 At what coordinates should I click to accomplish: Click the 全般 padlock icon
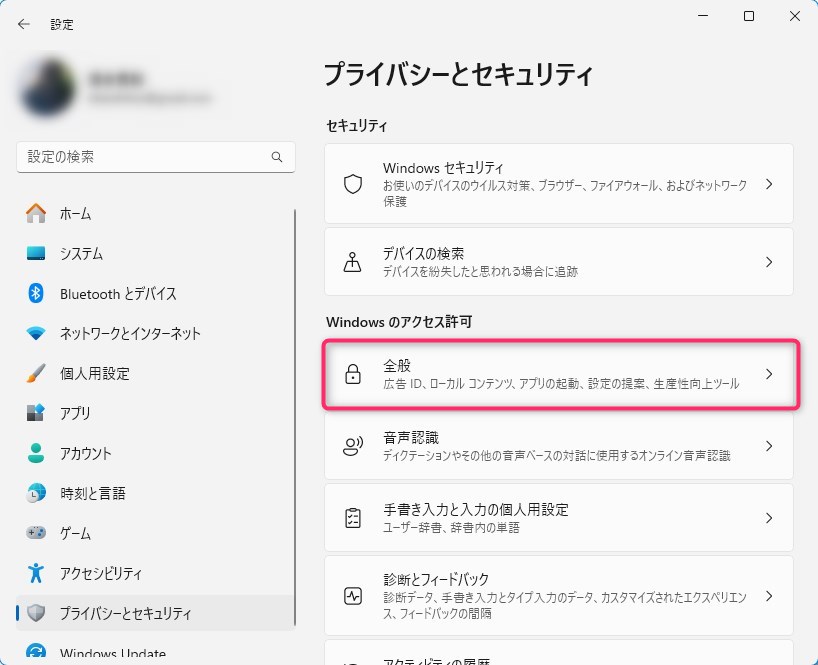(x=352, y=374)
